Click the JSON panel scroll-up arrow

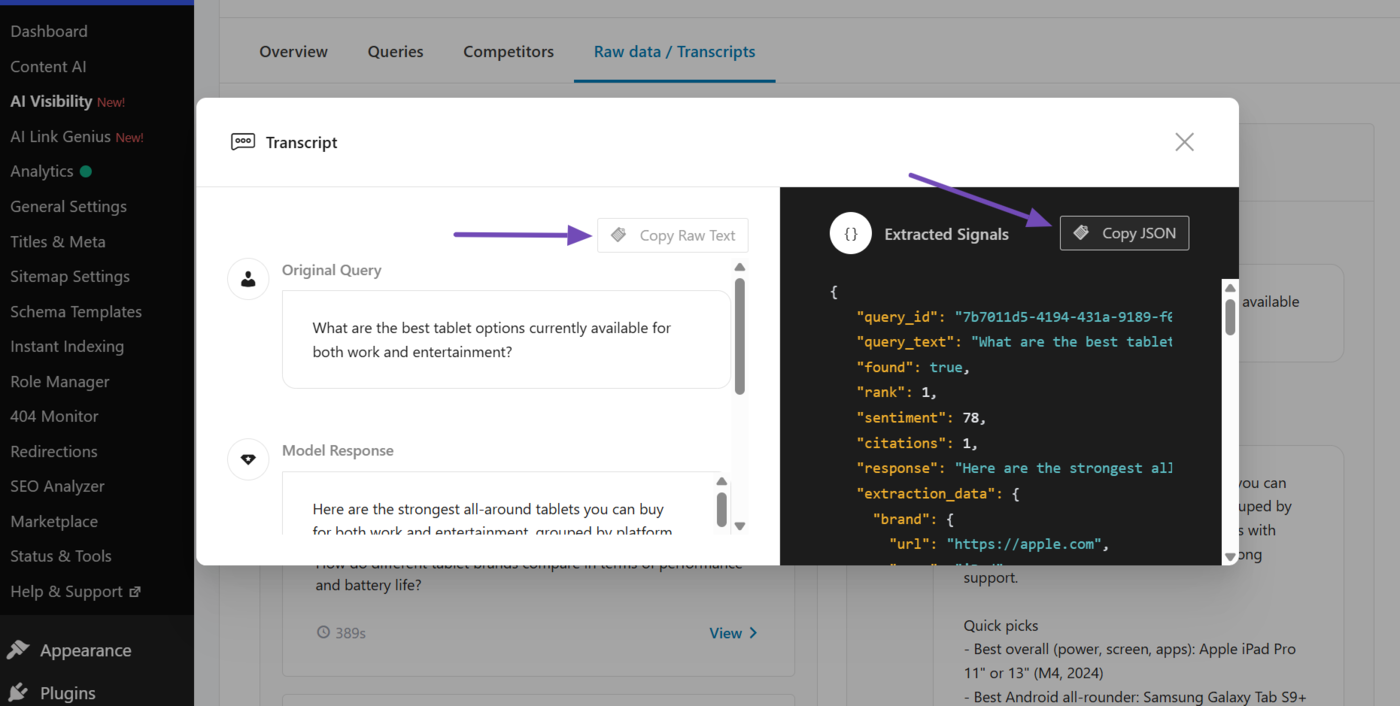(1230, 287)
